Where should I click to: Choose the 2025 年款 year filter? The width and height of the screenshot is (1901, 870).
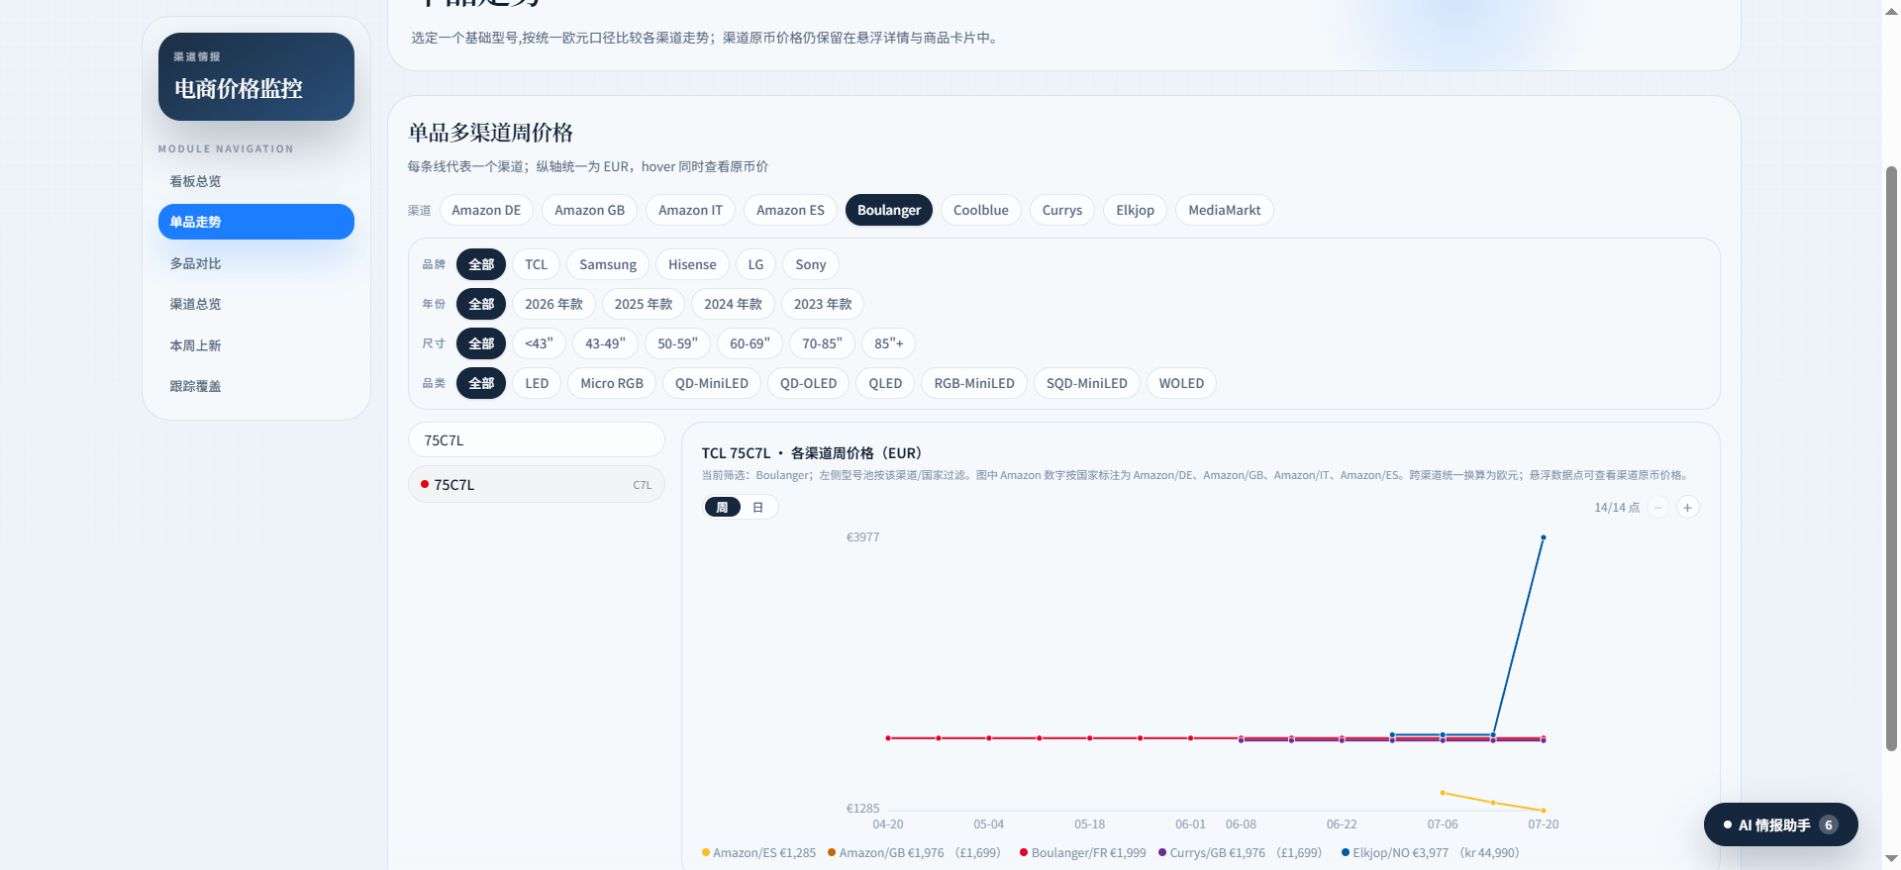coord(644,304)
